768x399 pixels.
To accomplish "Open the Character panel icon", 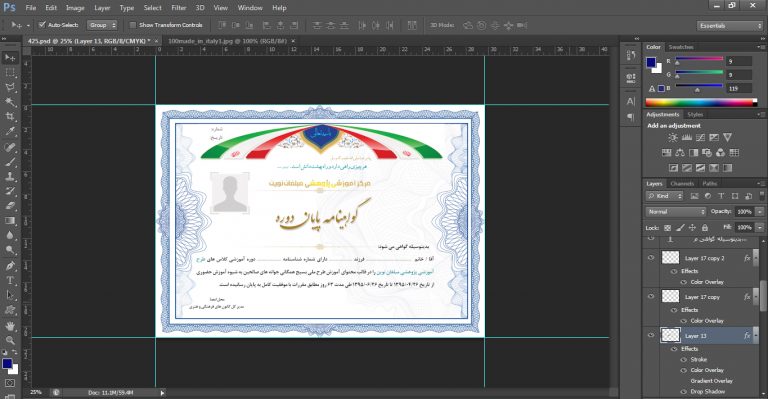I will 631,101.
